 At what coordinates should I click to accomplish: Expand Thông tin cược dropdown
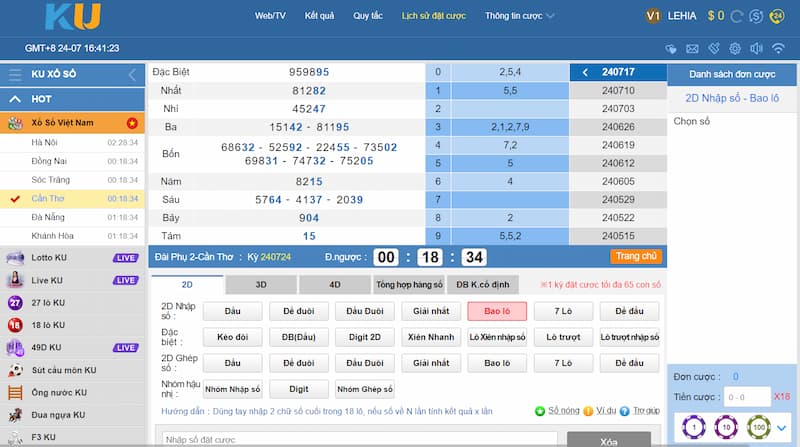pyautogui.click(x=519, y=16)
